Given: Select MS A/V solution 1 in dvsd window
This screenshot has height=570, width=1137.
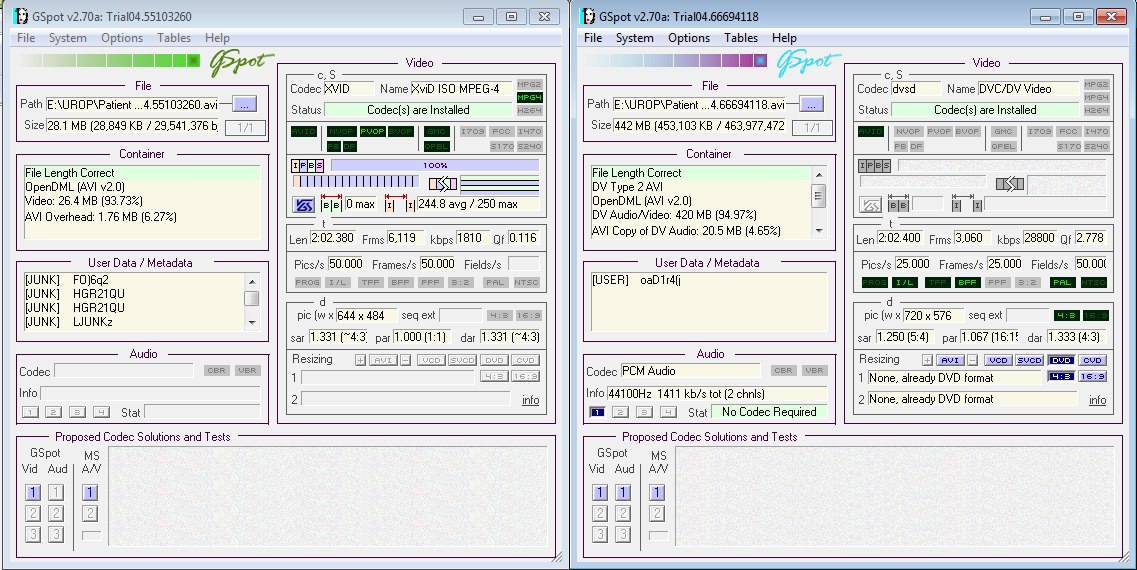Looking at the screenshot, I should (x=657, y=492).
